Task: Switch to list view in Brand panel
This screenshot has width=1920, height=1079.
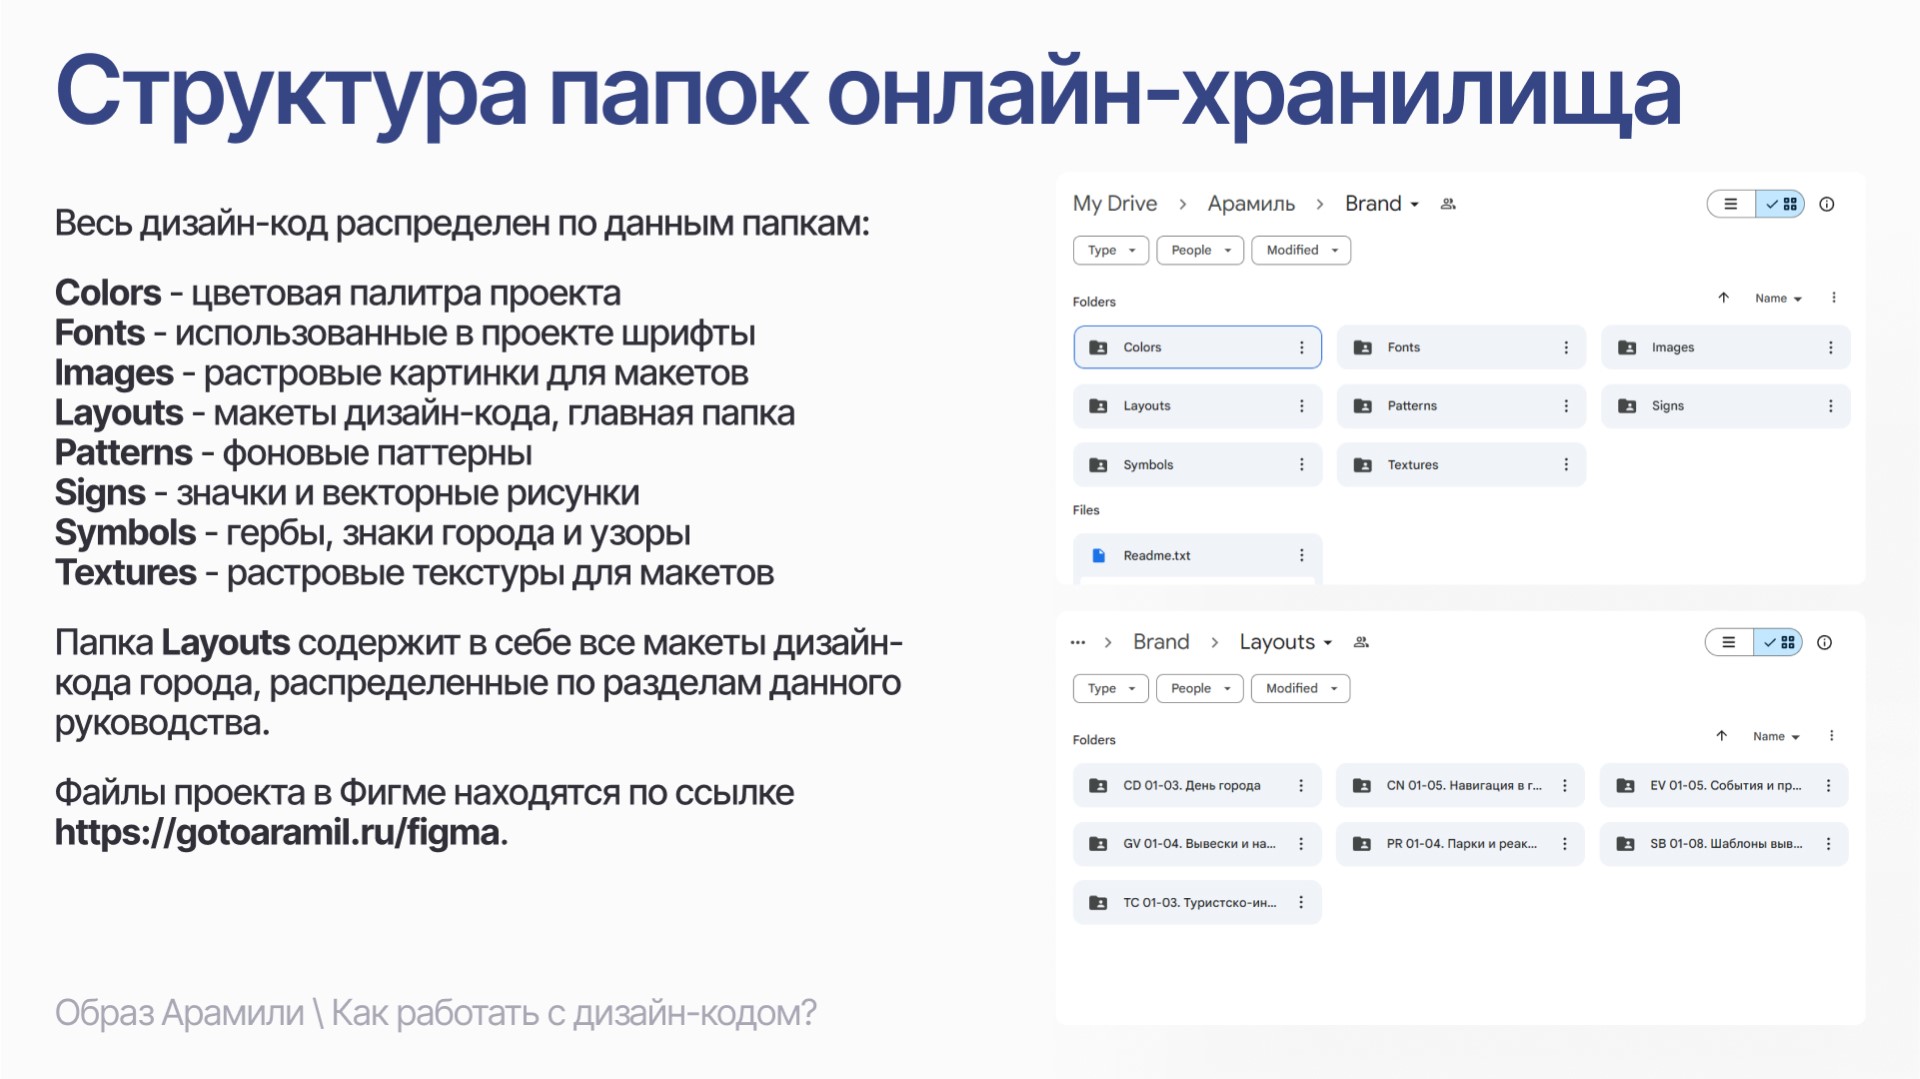Action: (1731, 204)
